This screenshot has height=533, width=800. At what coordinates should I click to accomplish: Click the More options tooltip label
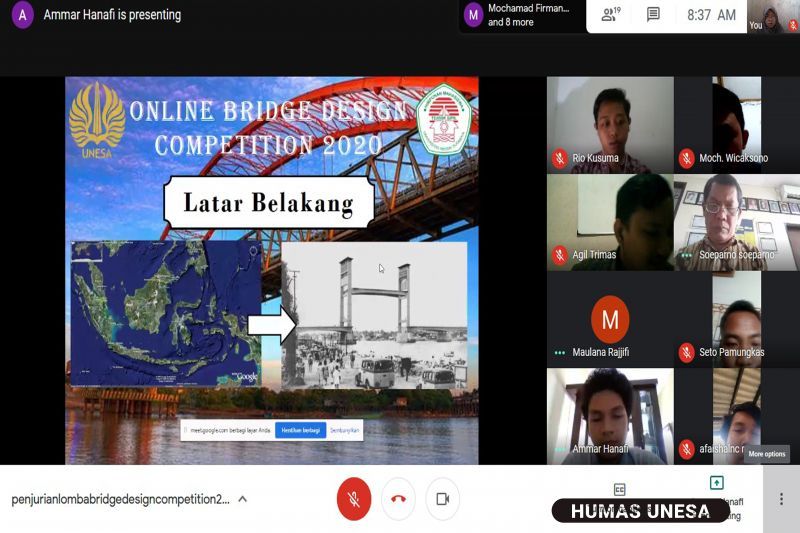click(x=767, y=453)
